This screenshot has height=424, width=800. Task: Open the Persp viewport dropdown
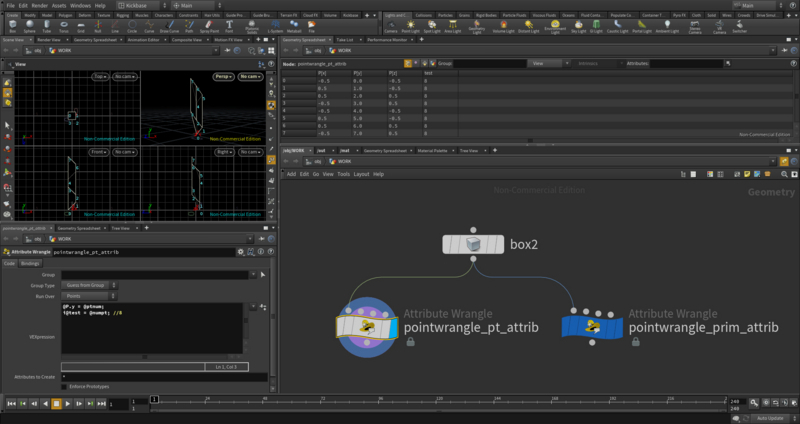click(x=223, y=77)
